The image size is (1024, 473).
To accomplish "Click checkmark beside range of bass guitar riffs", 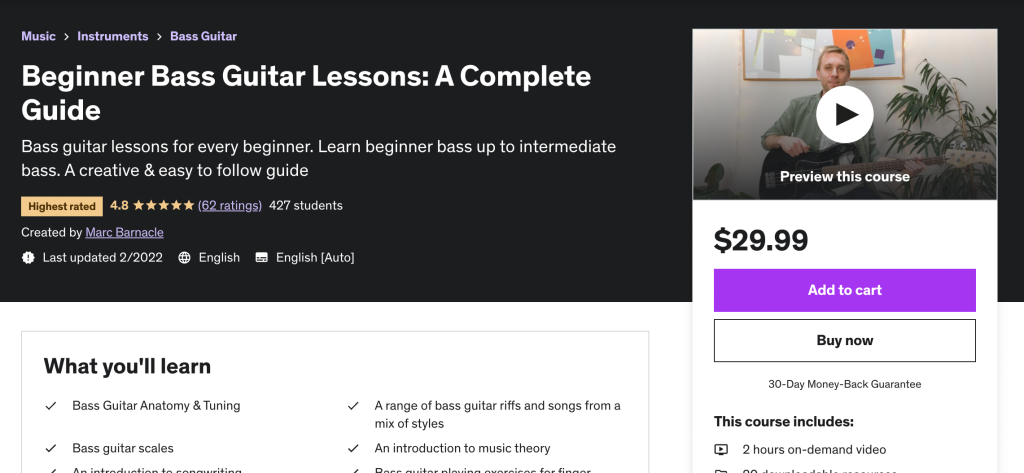I will pyautogui.click(x=353, y=406).
